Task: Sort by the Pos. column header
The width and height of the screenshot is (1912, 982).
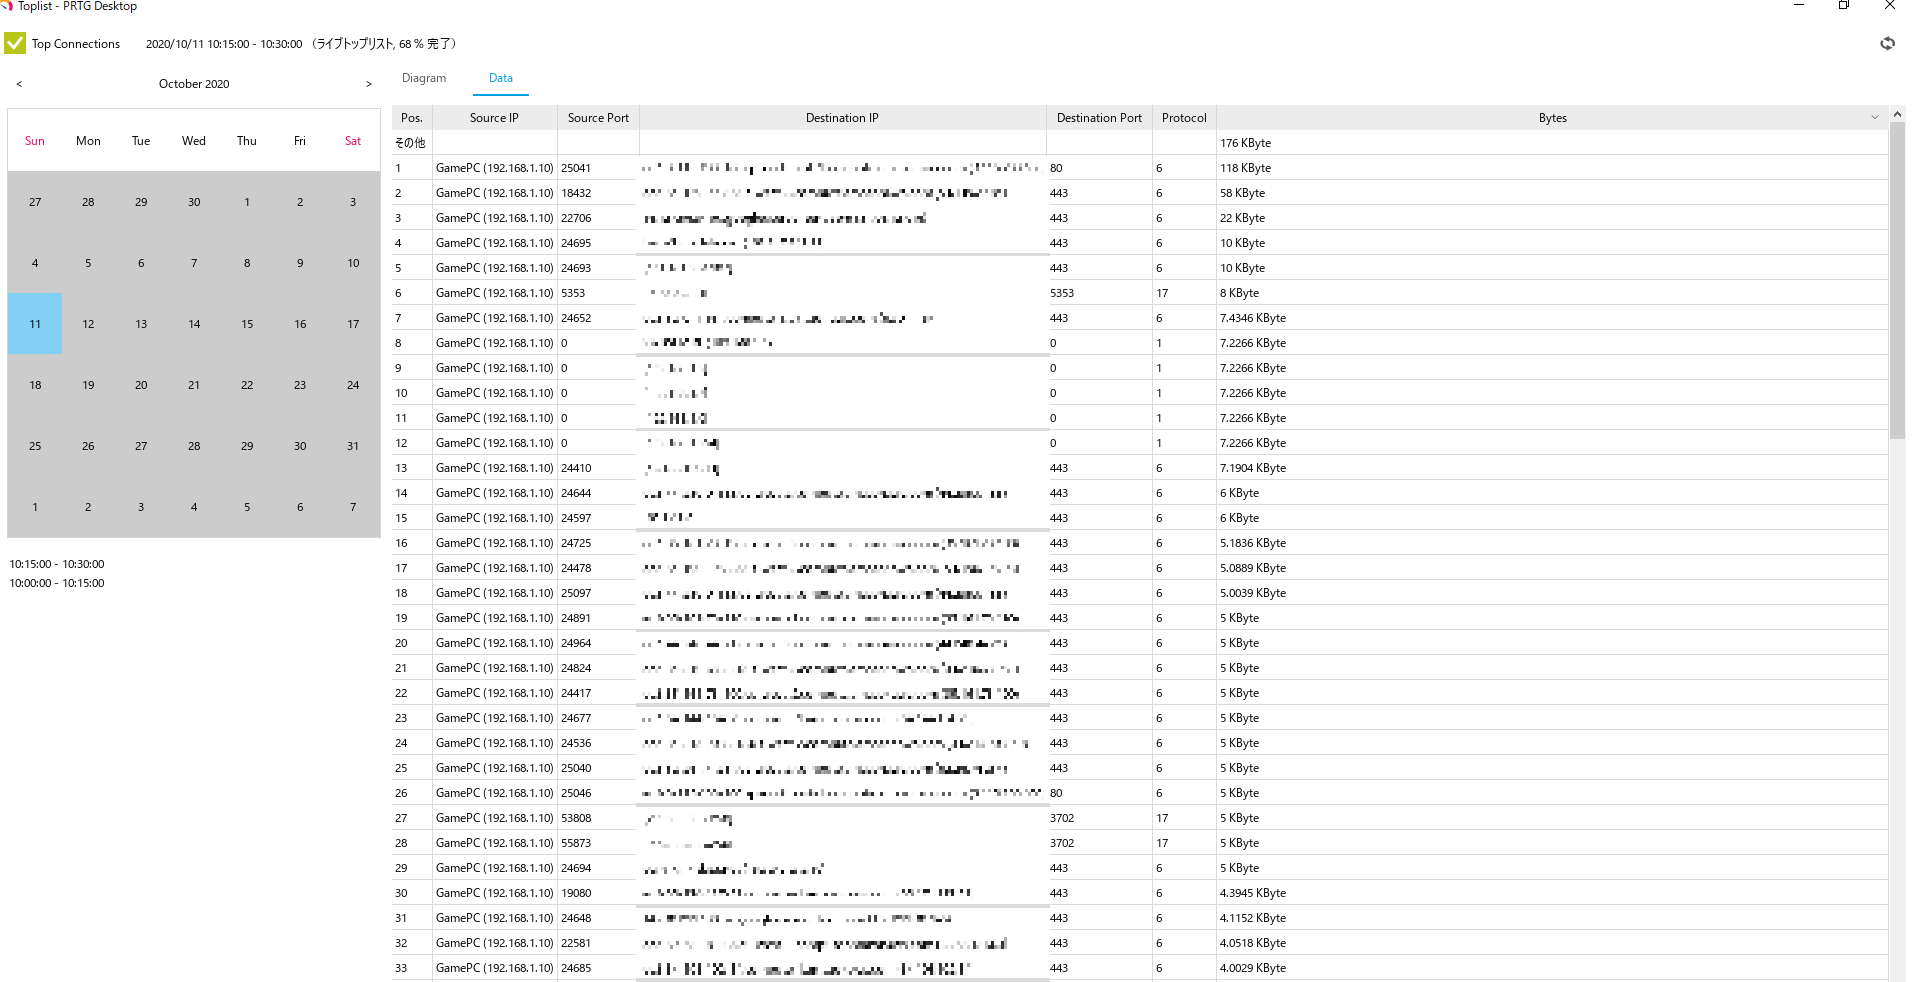Action: [412, 118]
